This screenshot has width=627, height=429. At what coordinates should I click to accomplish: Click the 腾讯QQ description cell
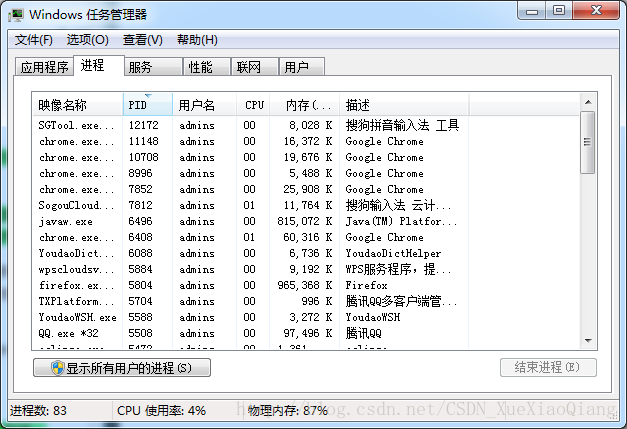pyautogui.click(x=363, y=333)
